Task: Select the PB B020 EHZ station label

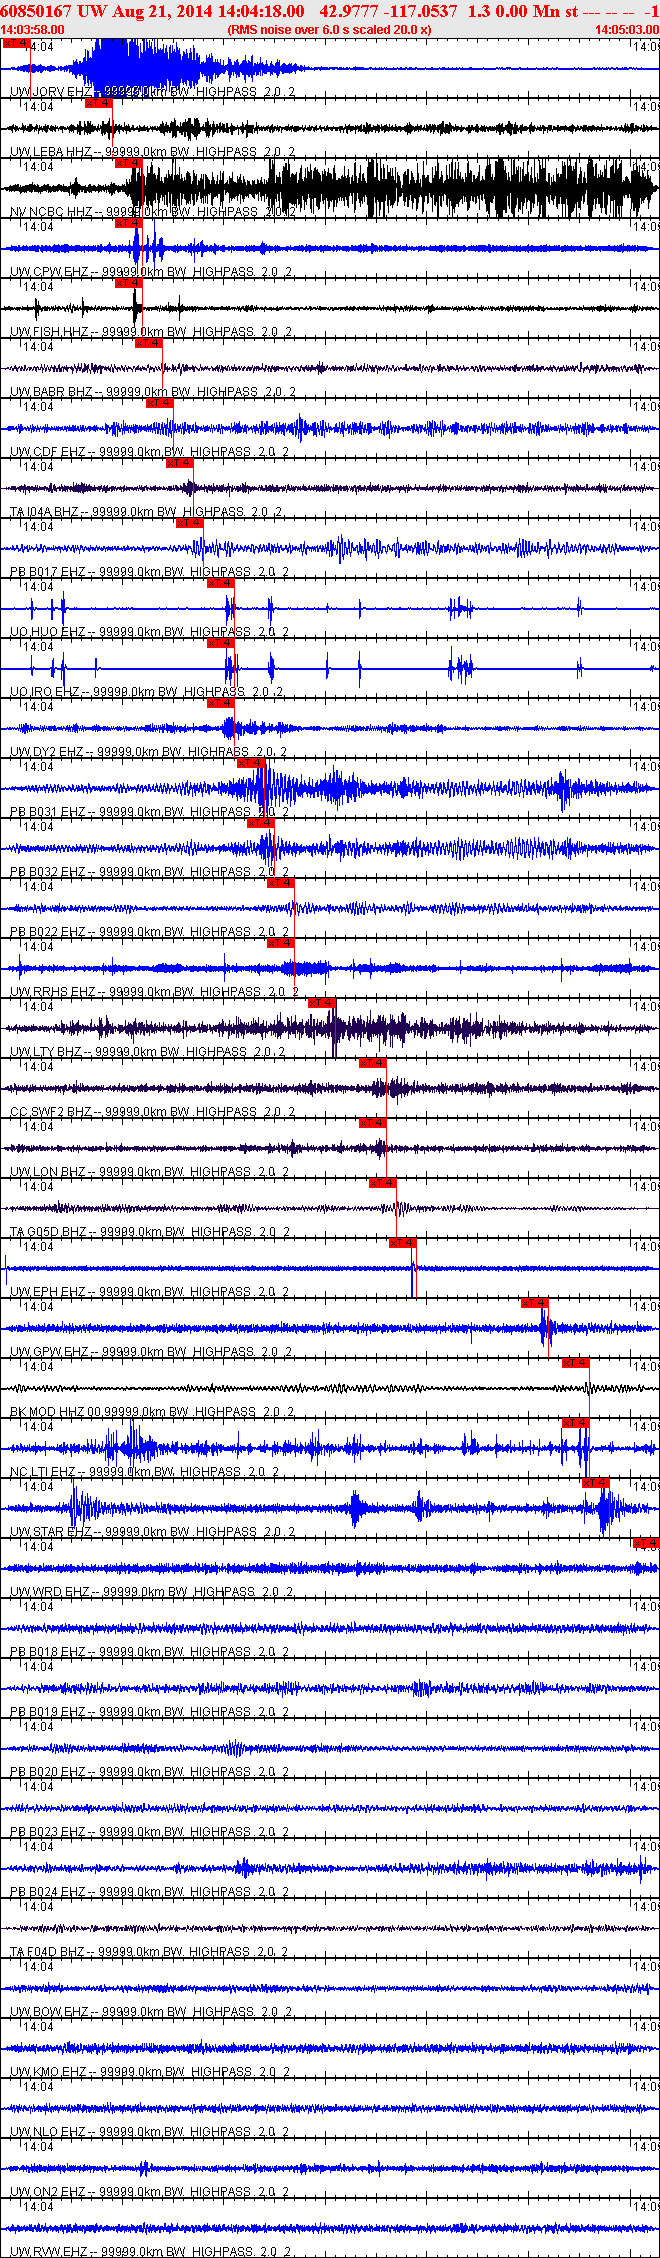Action: pos(49,1772)
